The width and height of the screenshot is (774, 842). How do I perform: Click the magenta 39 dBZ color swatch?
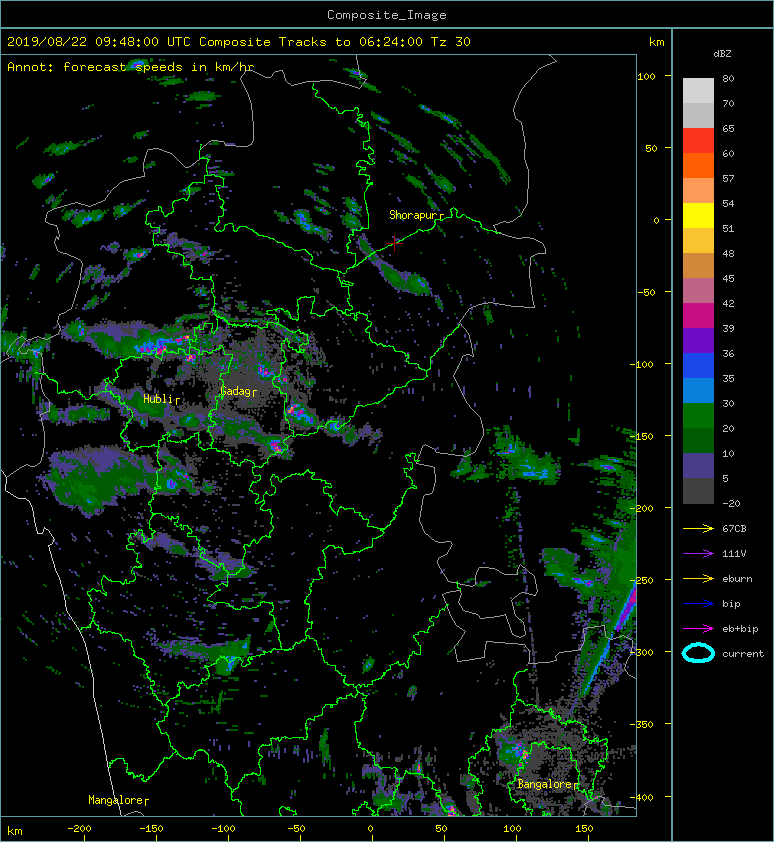pos(698,315)
